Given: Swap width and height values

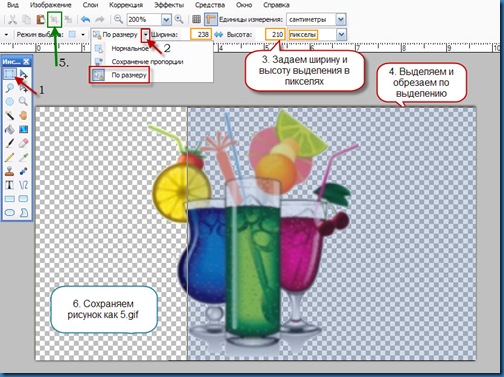Looking at the screenshot, I should point(219,34).
